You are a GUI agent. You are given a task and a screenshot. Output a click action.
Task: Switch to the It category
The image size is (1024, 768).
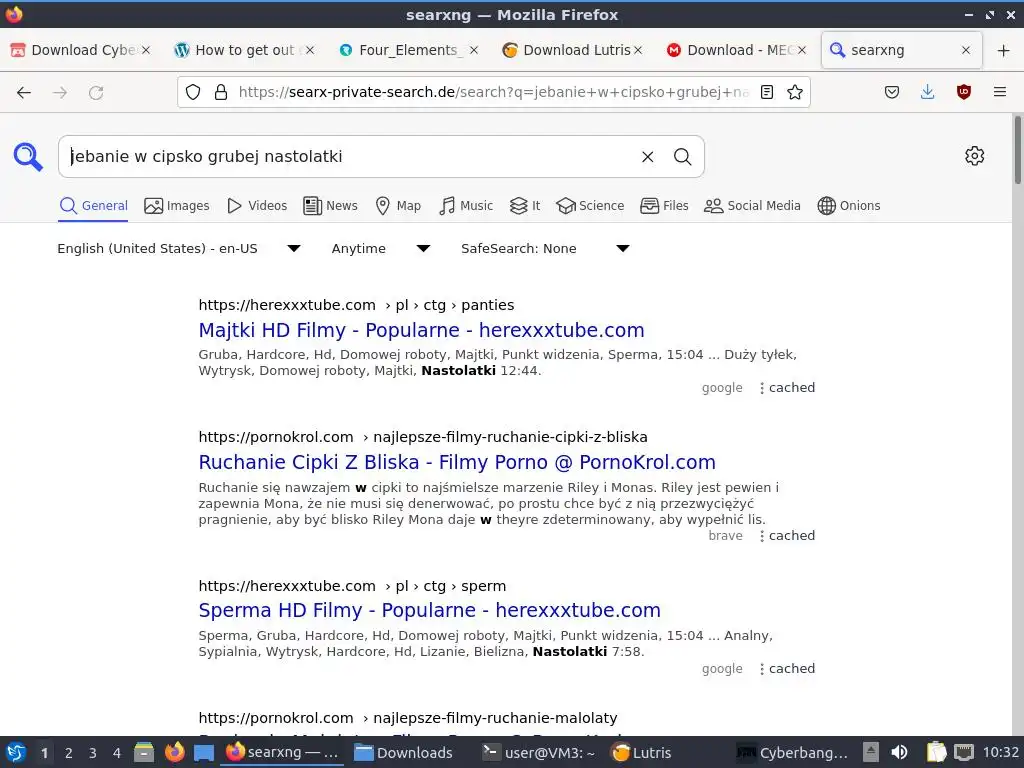click(524, 206)
